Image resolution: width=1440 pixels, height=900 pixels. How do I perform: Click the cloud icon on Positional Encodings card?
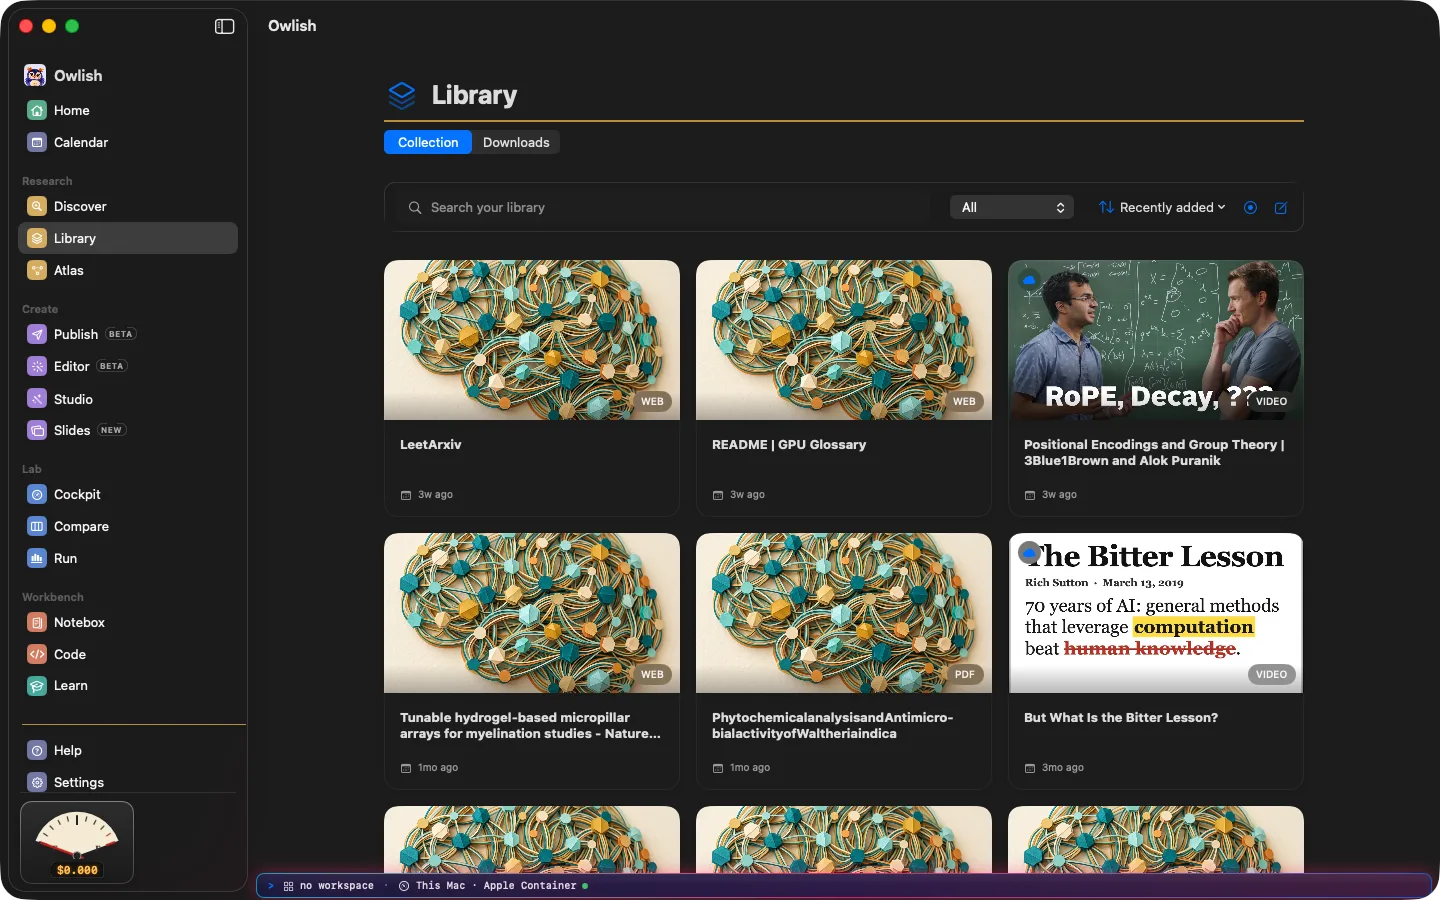[x=1029, y=281]
